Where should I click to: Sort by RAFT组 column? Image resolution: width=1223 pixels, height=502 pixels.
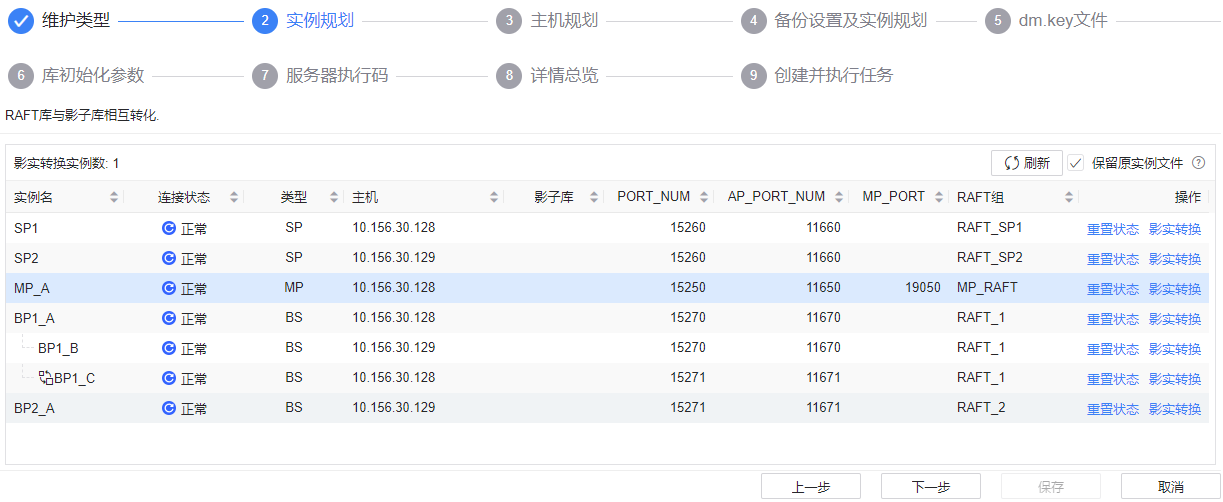pyautogui.click(x=1069, y=197)
